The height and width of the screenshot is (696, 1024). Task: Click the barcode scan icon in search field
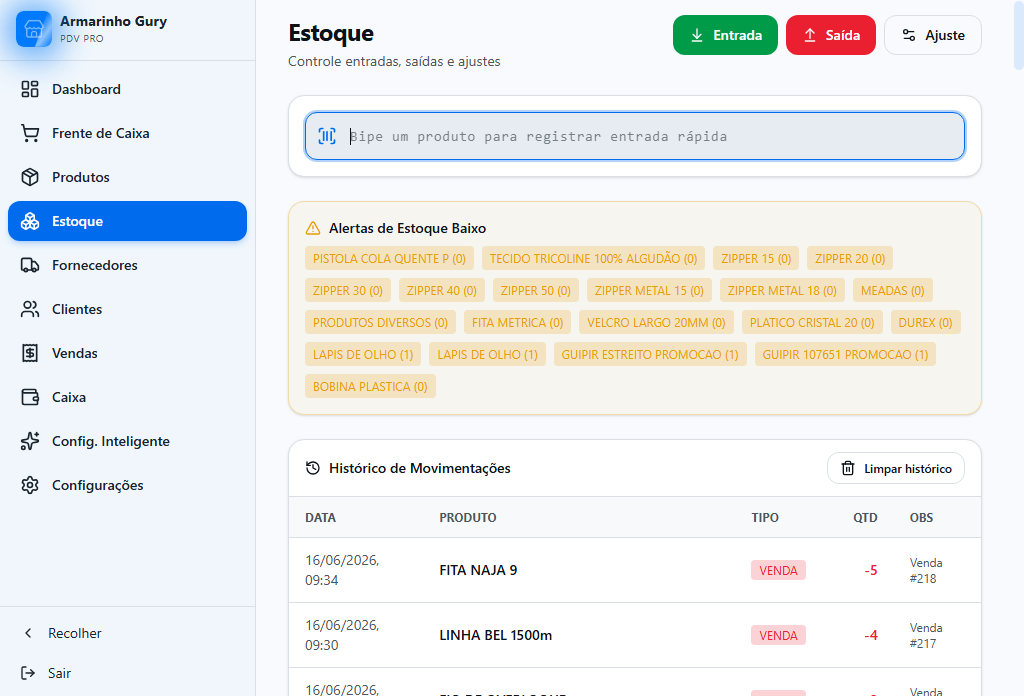[x=327, y=136]
